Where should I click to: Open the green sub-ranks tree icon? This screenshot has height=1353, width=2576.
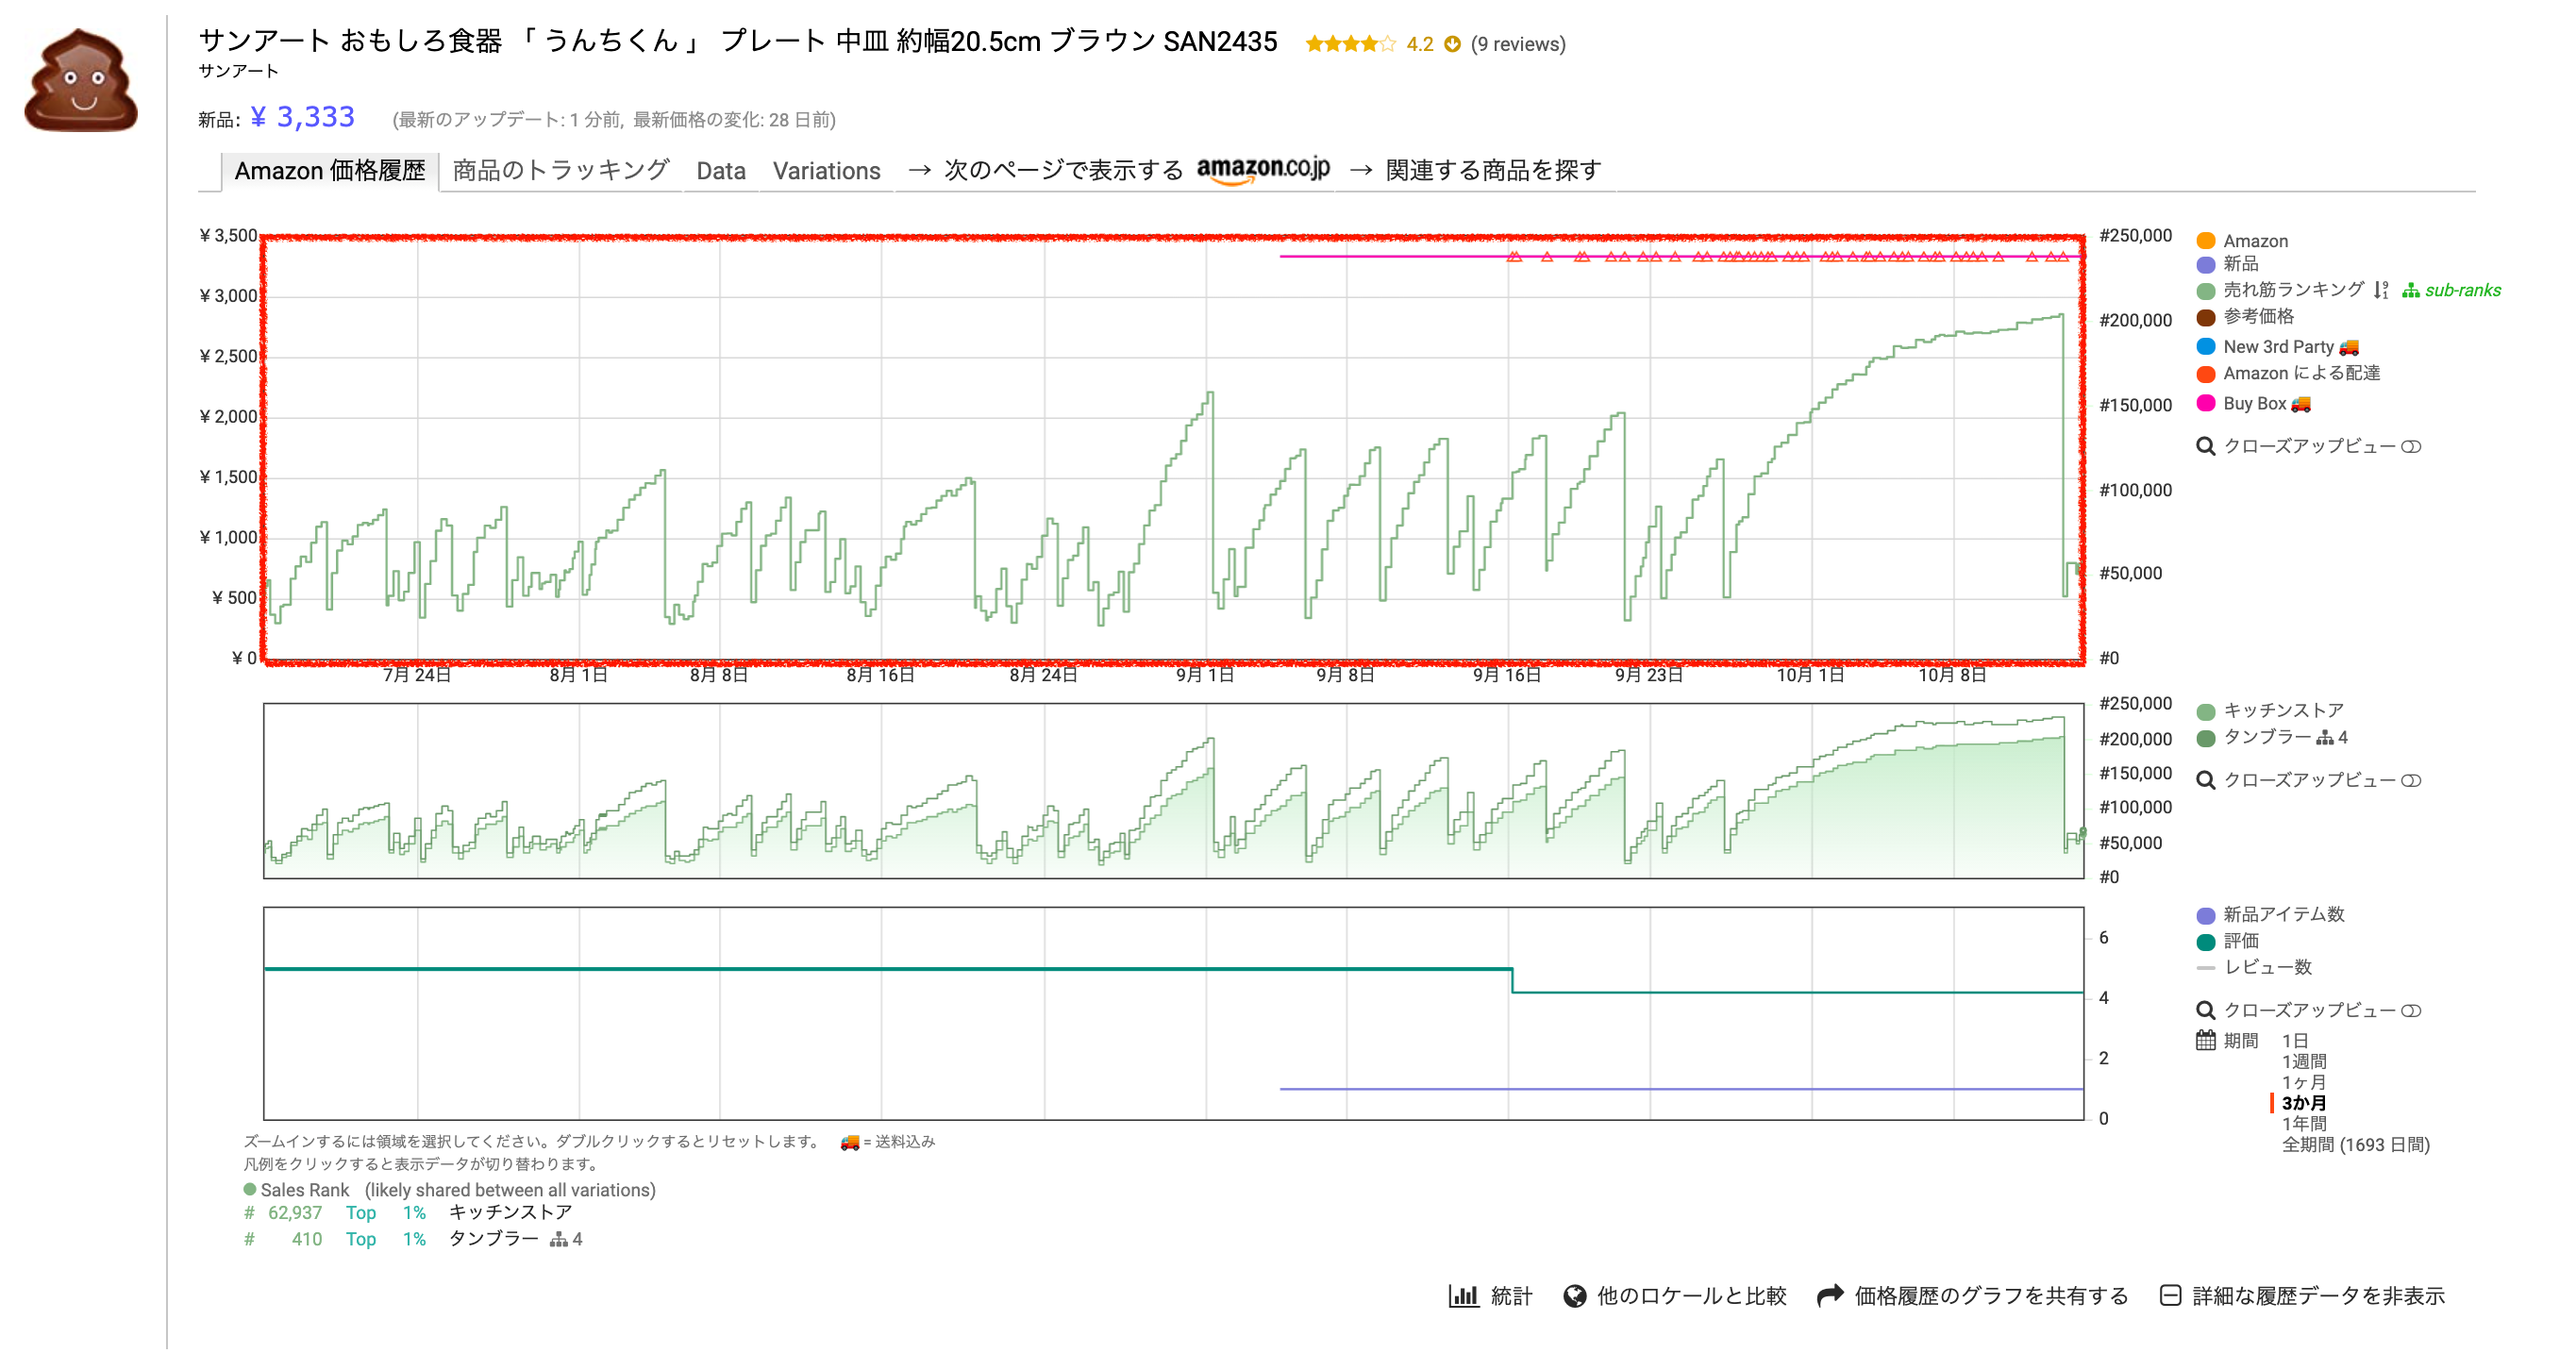2411,291
